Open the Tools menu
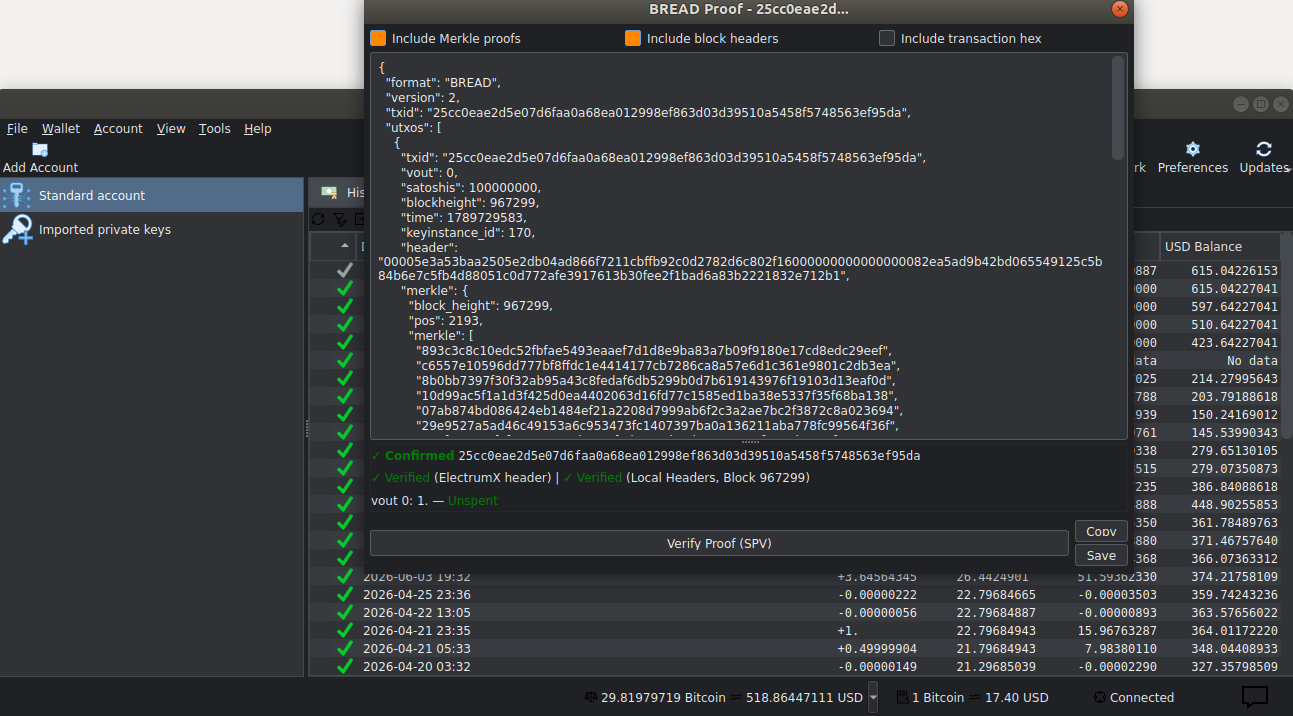Viewport: 1293px width, 716px height. pos(214,128)
